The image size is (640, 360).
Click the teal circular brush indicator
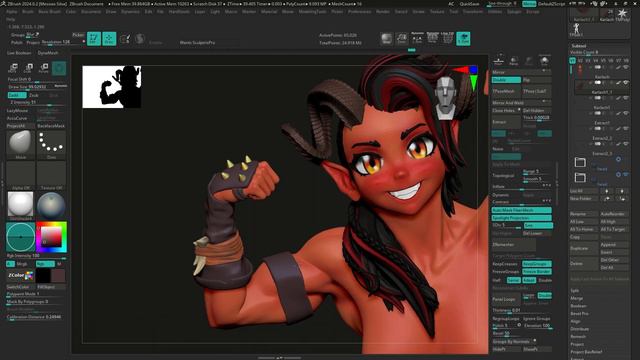[20, 237]
